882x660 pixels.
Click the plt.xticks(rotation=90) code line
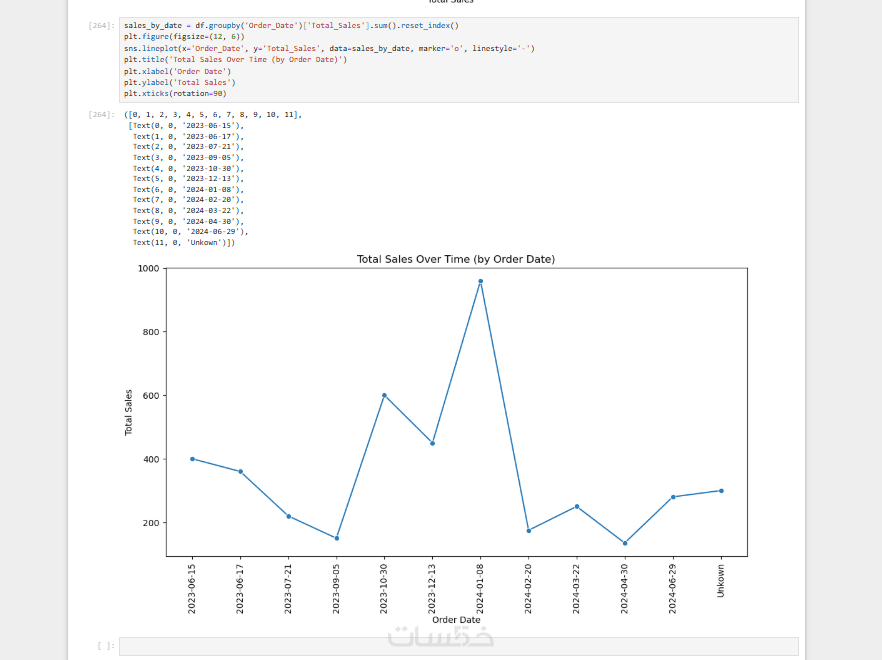(175, 93)
